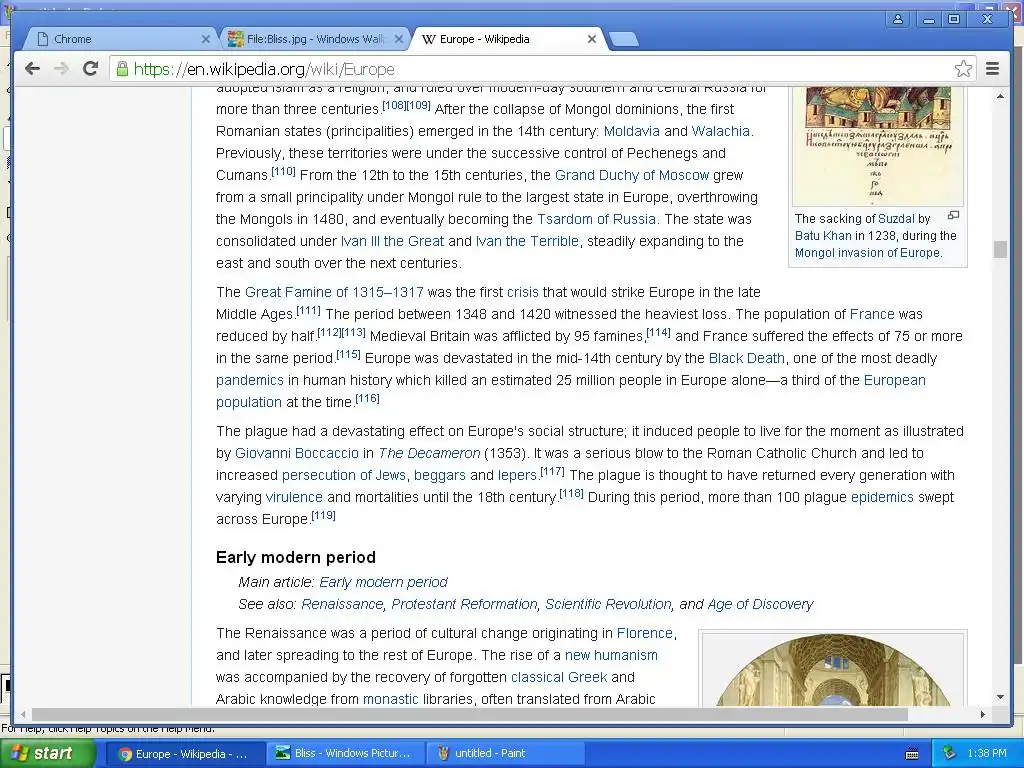Open Ivan the Terrible link
Screen dimensions: 1024x768
(527, 242)
